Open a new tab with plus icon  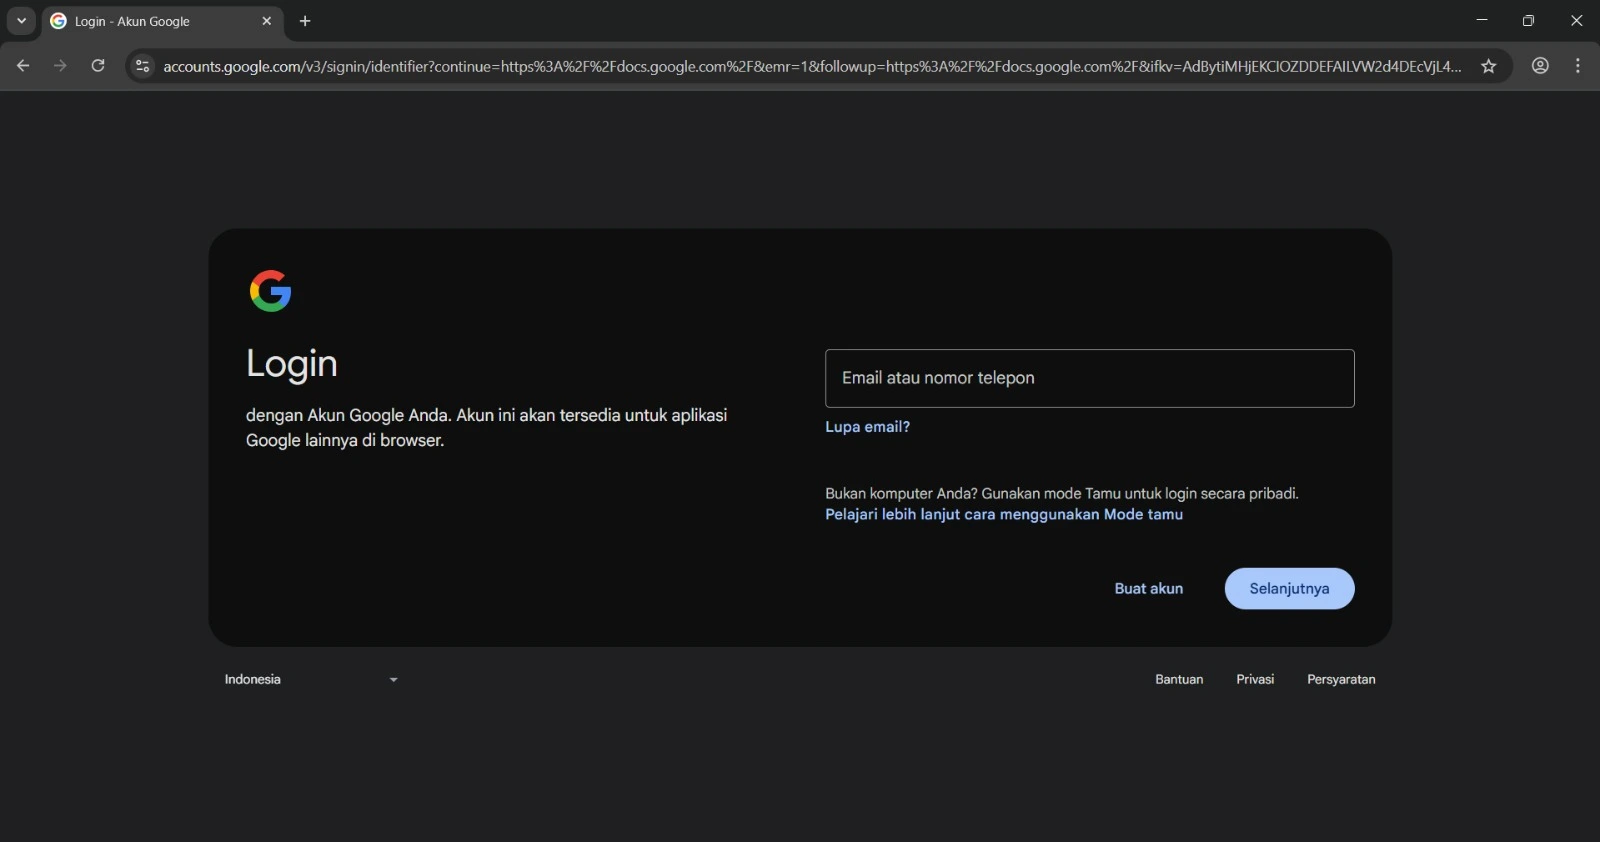click(305, 21)
